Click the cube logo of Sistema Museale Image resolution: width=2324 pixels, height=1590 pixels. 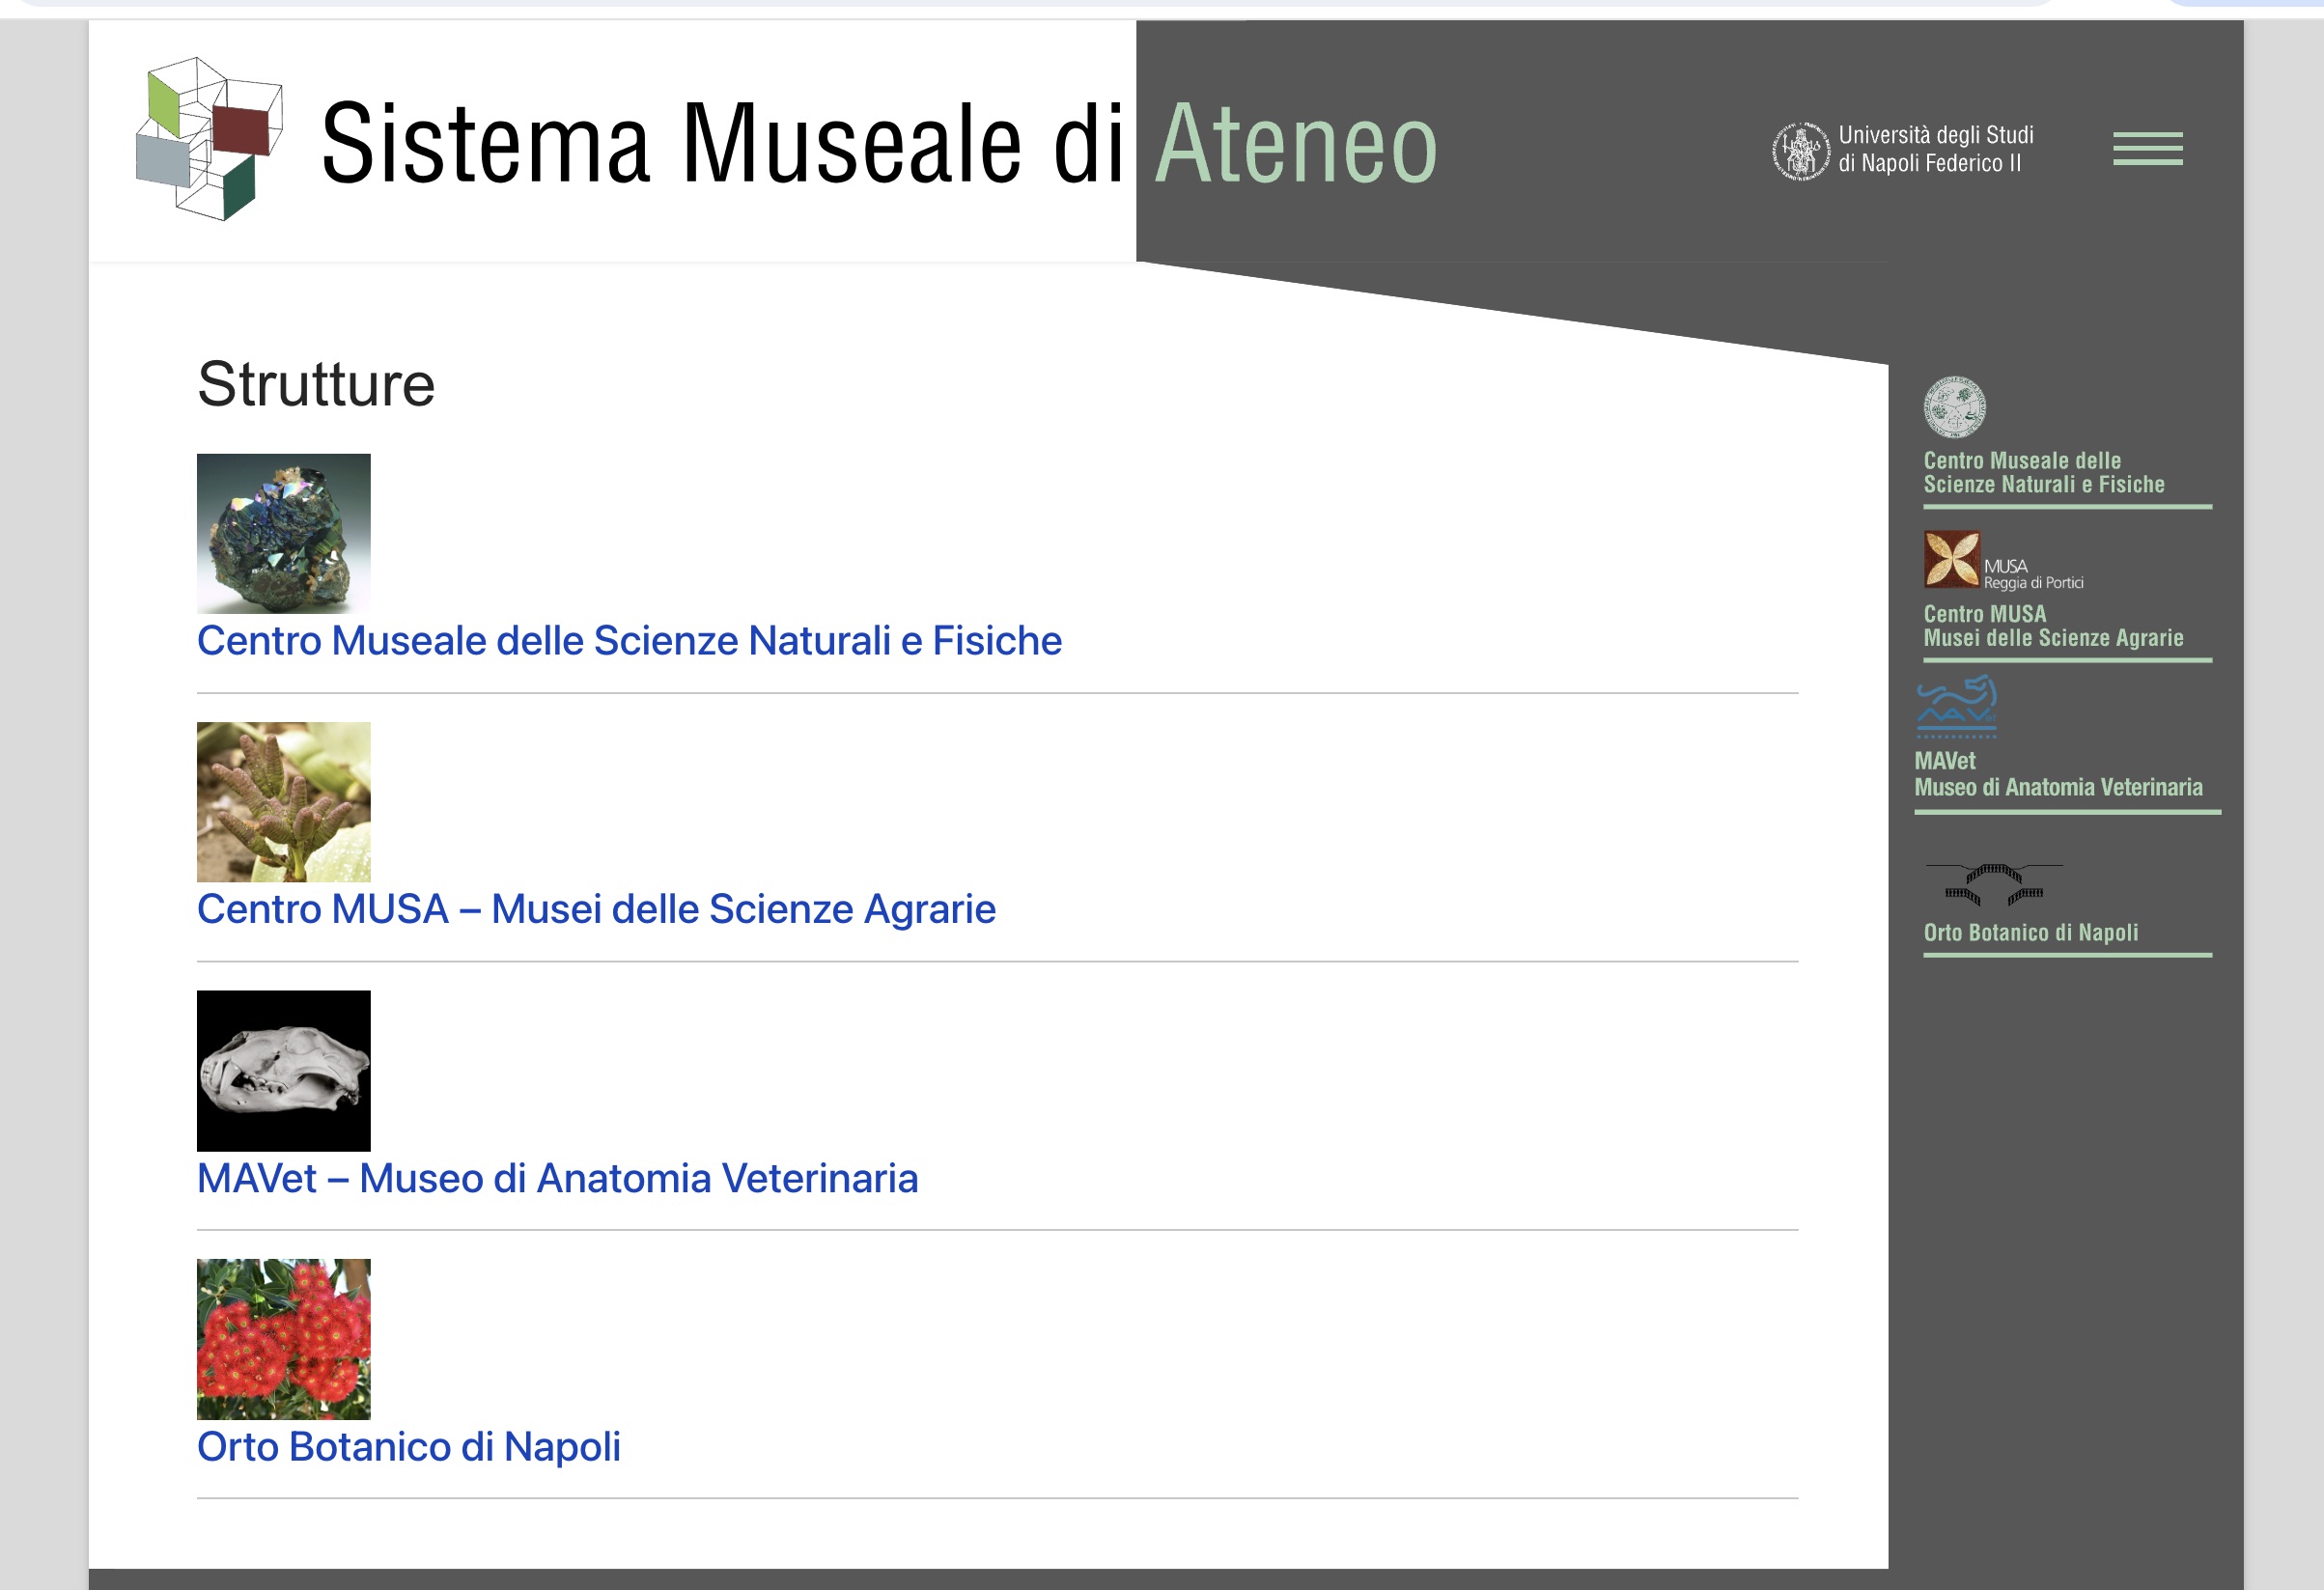pos(210,139)
